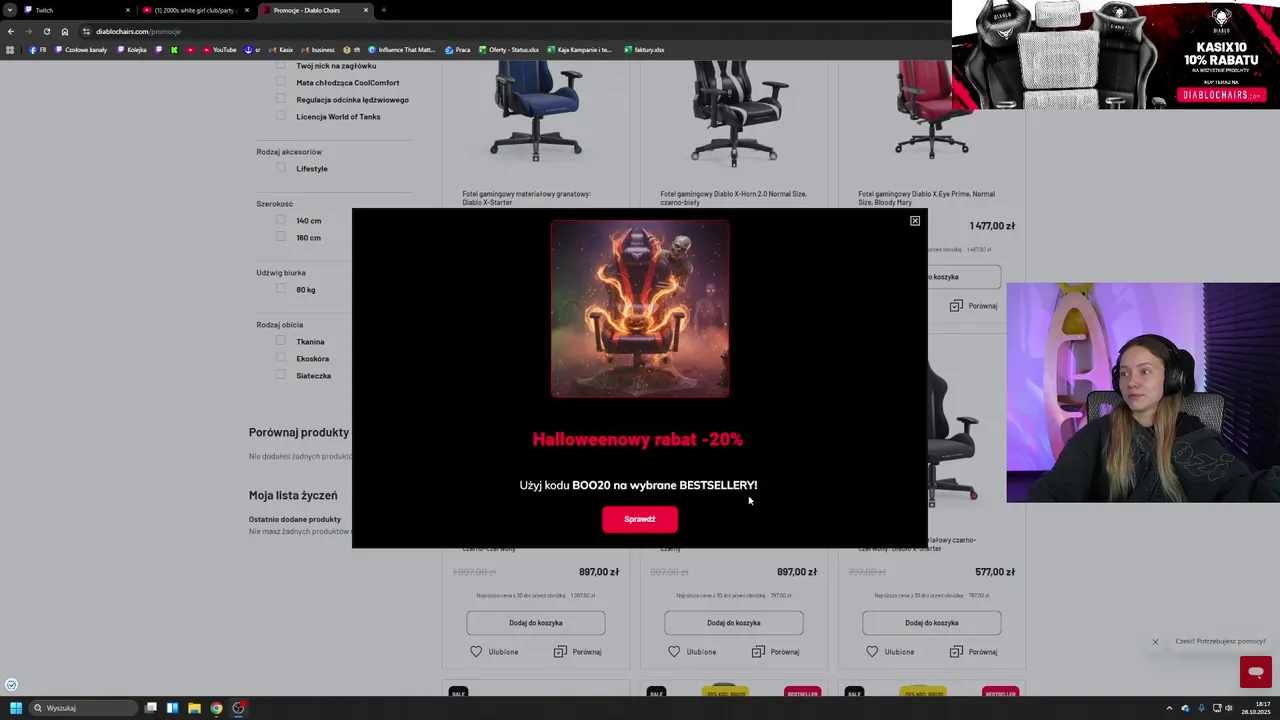Click the blue X-Starter chair product image

(536, 111)
